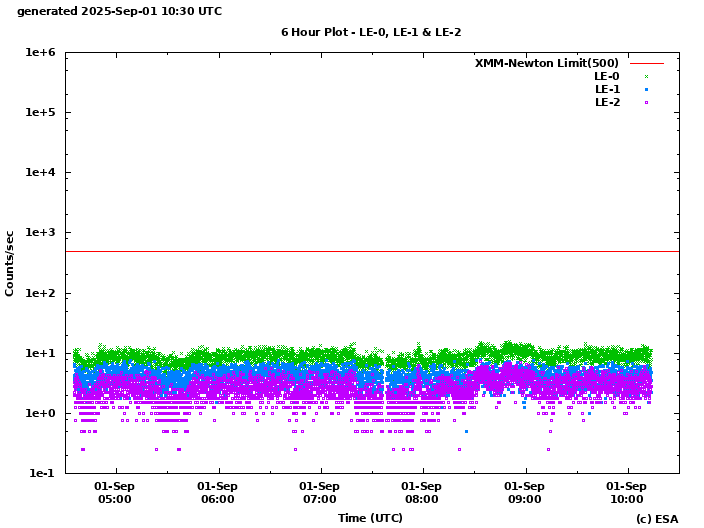Click the 1e+2 y-axis tick label
The image size is (704, 528).
click(40, 293)
